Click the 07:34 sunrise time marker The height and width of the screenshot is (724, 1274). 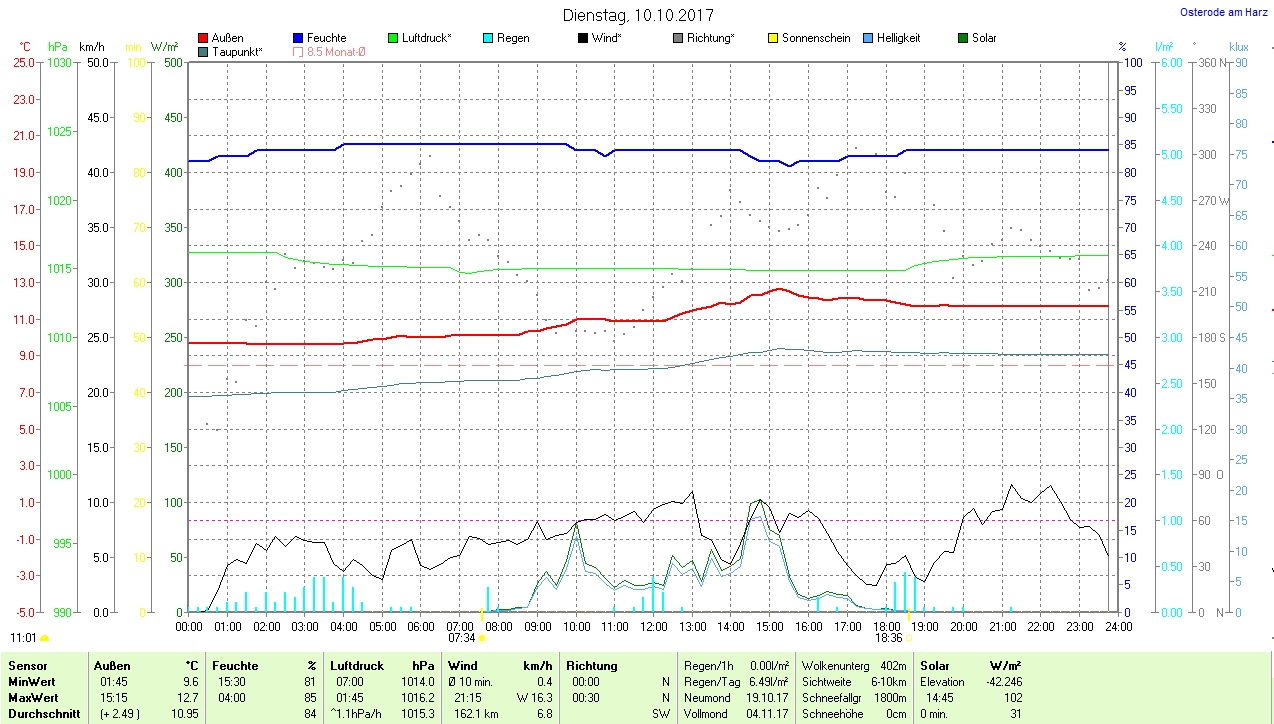461,637
